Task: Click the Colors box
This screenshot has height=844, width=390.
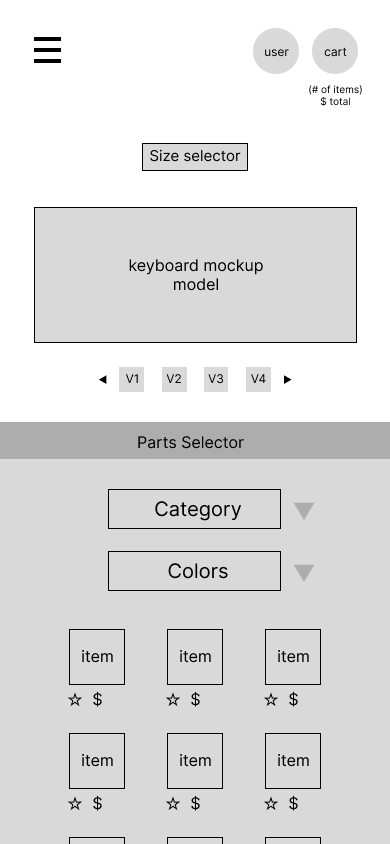Action: click(194, 571)
